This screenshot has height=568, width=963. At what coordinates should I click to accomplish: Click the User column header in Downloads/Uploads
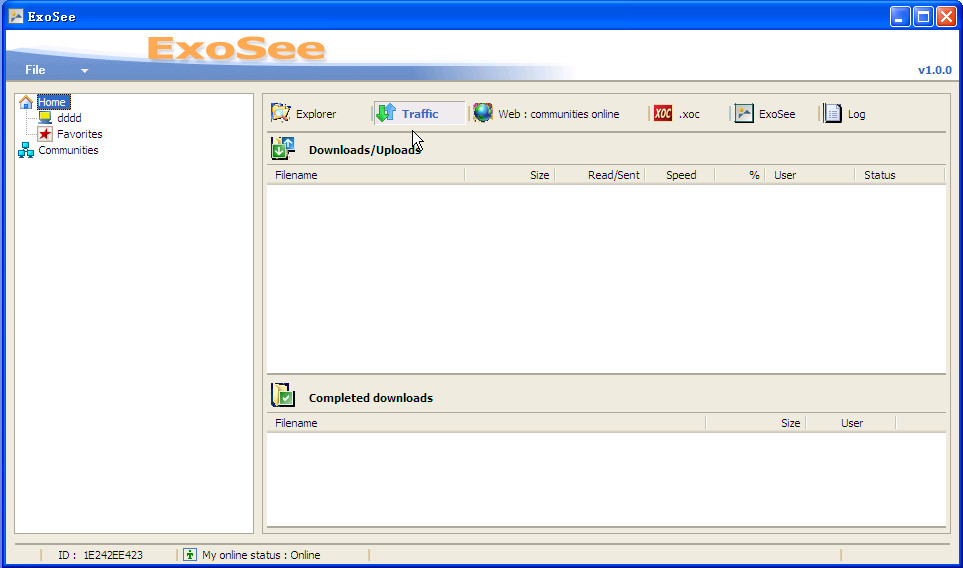click(x=809, y=175)
